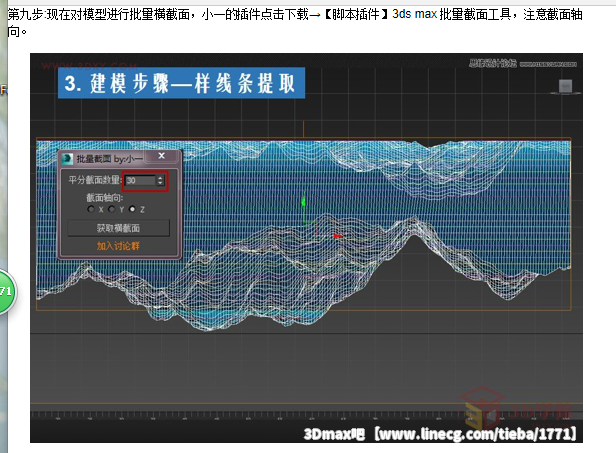Viewport: 616px width, 453px height.
Task: Close the 批量截面 by:小一 dialog
Action: click(161, 156)
